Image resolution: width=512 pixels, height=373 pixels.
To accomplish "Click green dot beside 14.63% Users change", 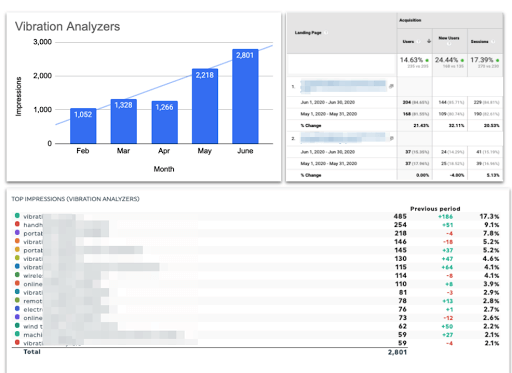I will tap(427, 61).
